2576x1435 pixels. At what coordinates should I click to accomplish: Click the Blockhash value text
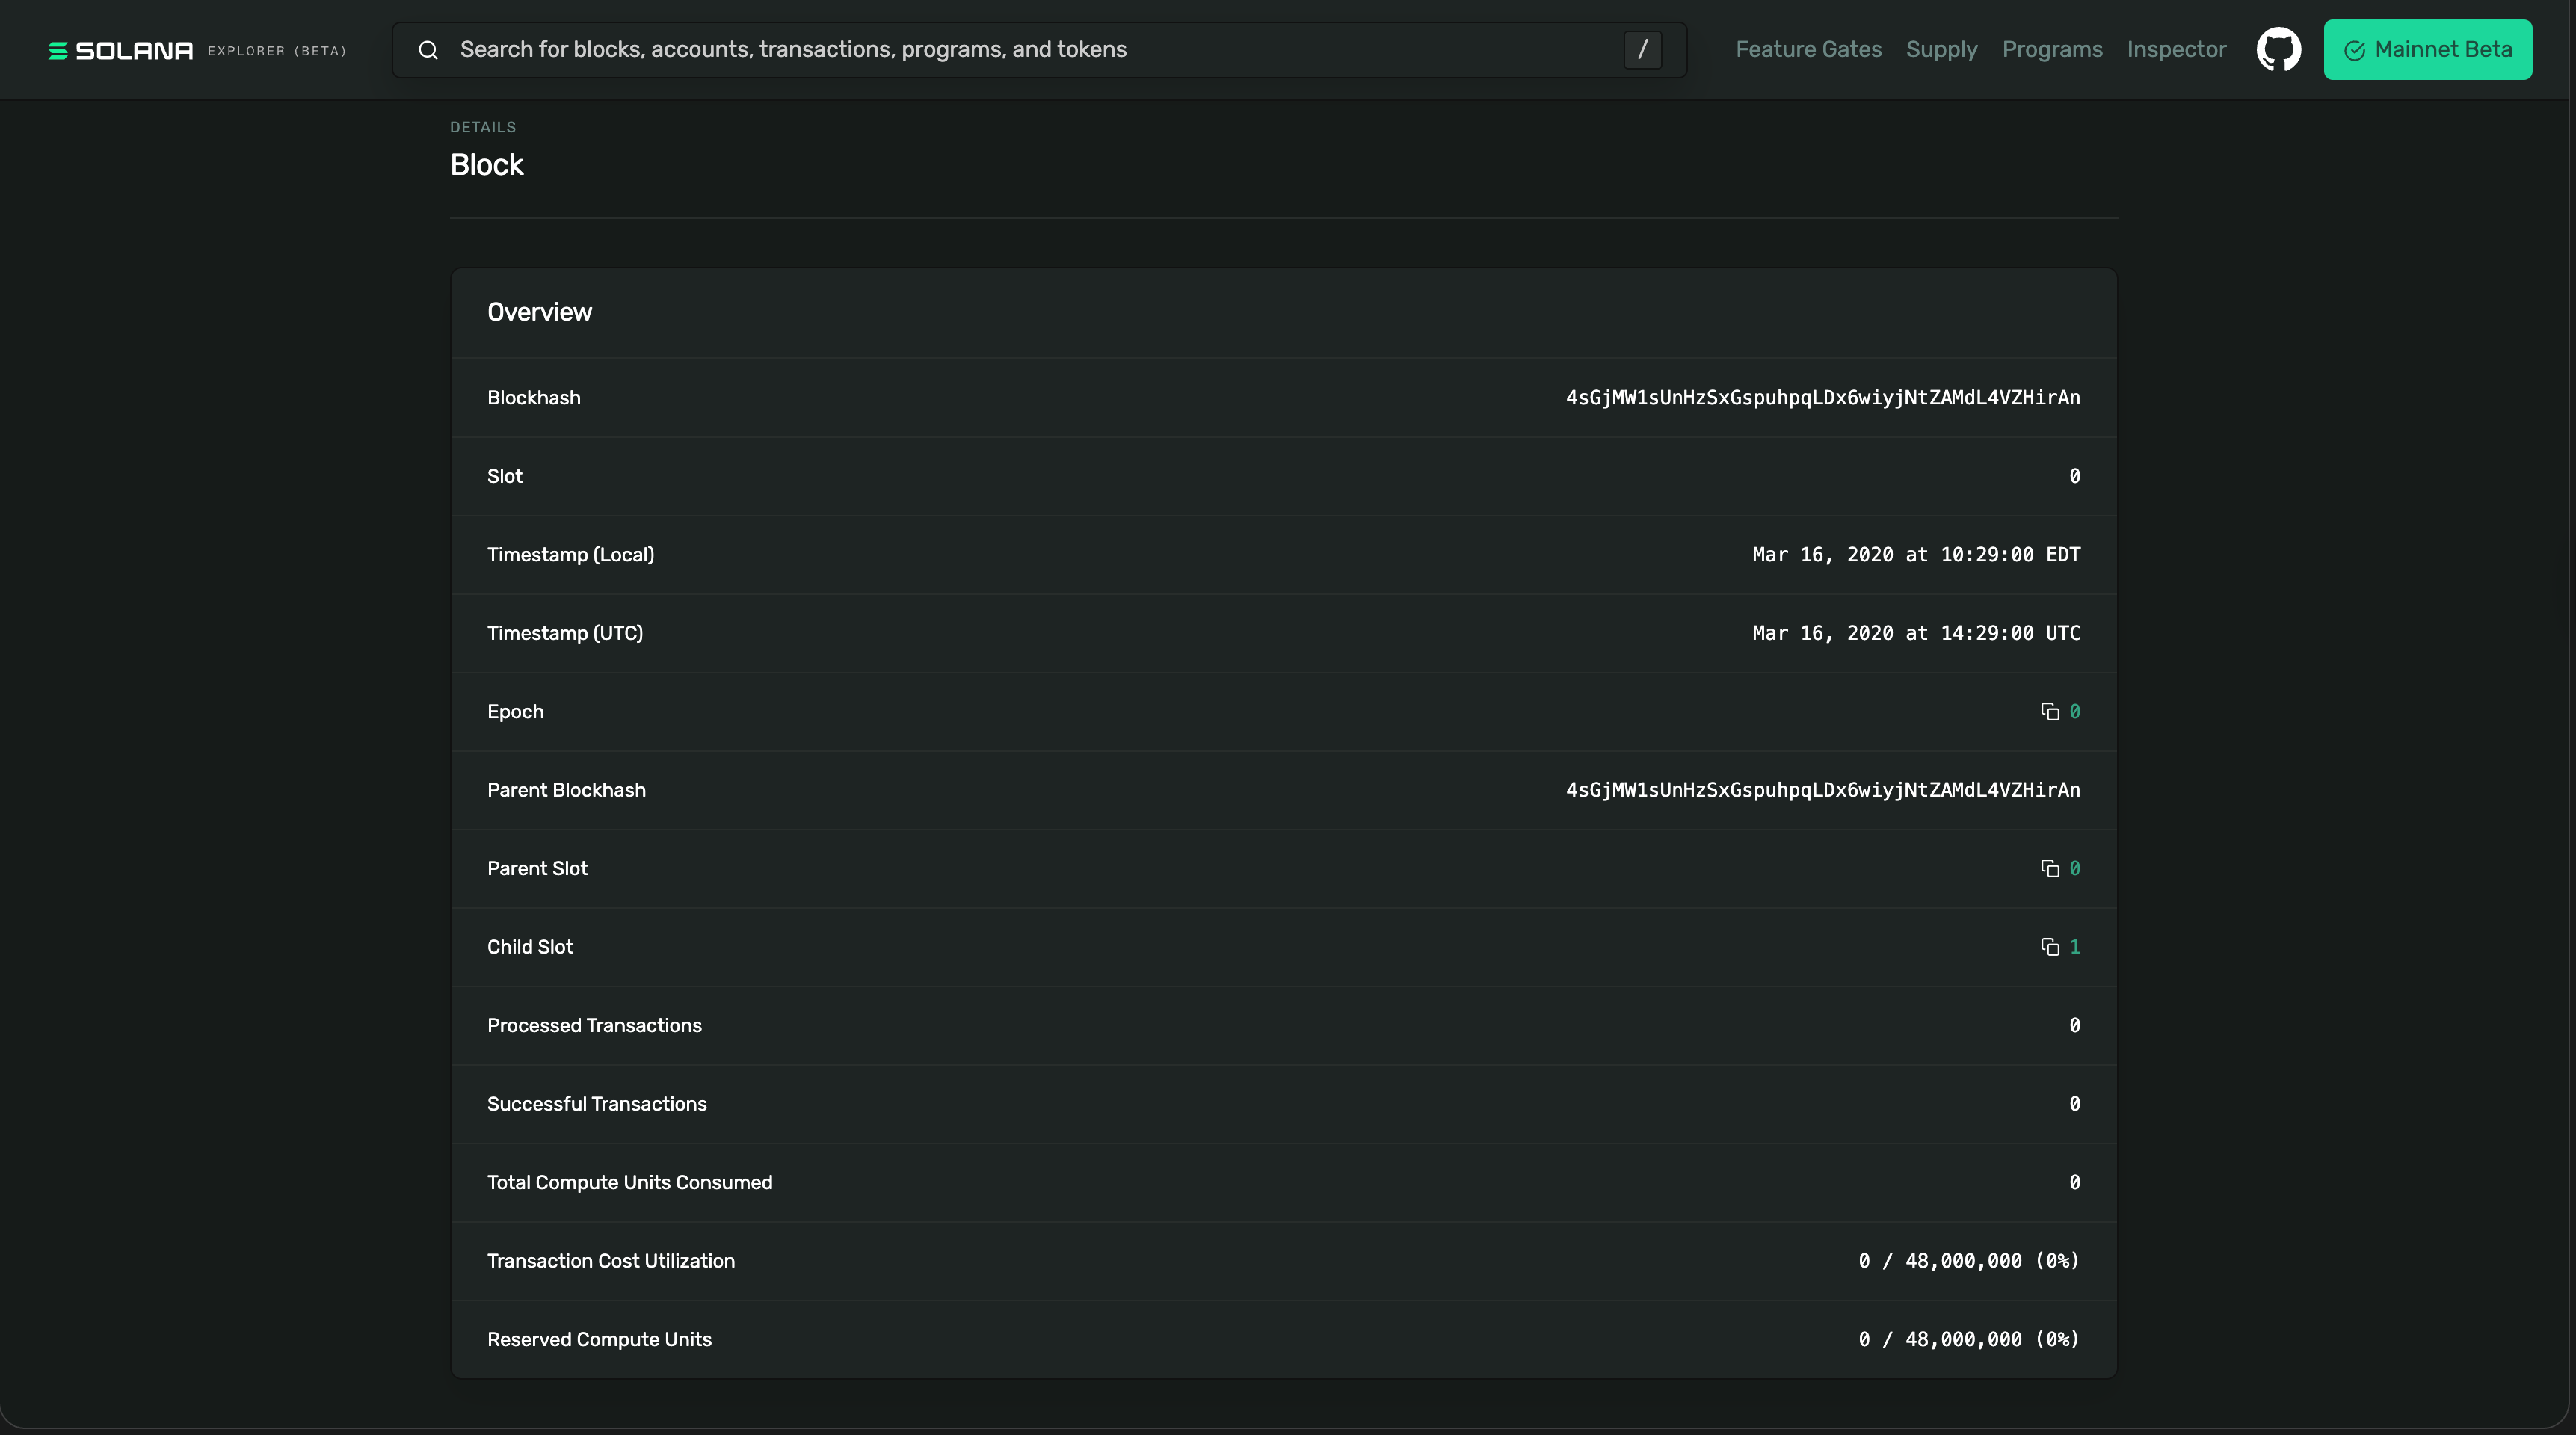point(1822,398)
